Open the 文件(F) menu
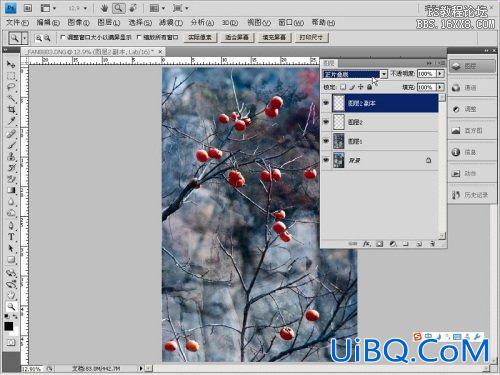This screenshot has width=500, height=375. (17, 23)
